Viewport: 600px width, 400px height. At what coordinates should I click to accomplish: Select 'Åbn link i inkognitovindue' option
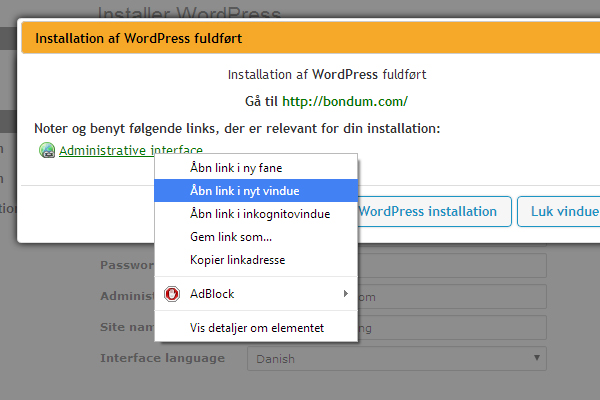[x=256, y=214]
